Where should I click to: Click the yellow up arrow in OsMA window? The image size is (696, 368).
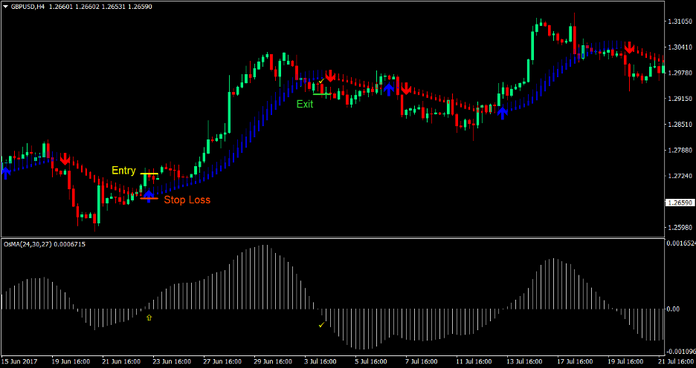(x=149, y=317)
